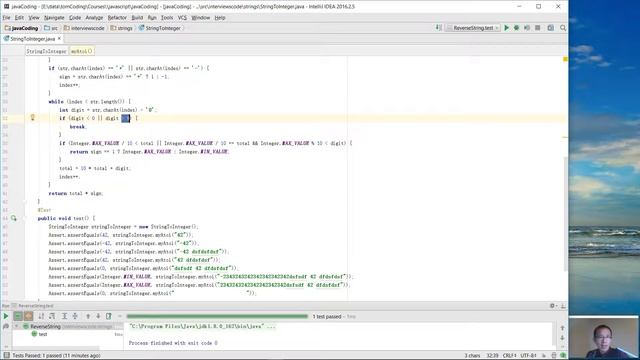Image resolution: width=640 pixels, height=360 pixels.
Task: Open the VCS menu
Action: coord(182,18)
